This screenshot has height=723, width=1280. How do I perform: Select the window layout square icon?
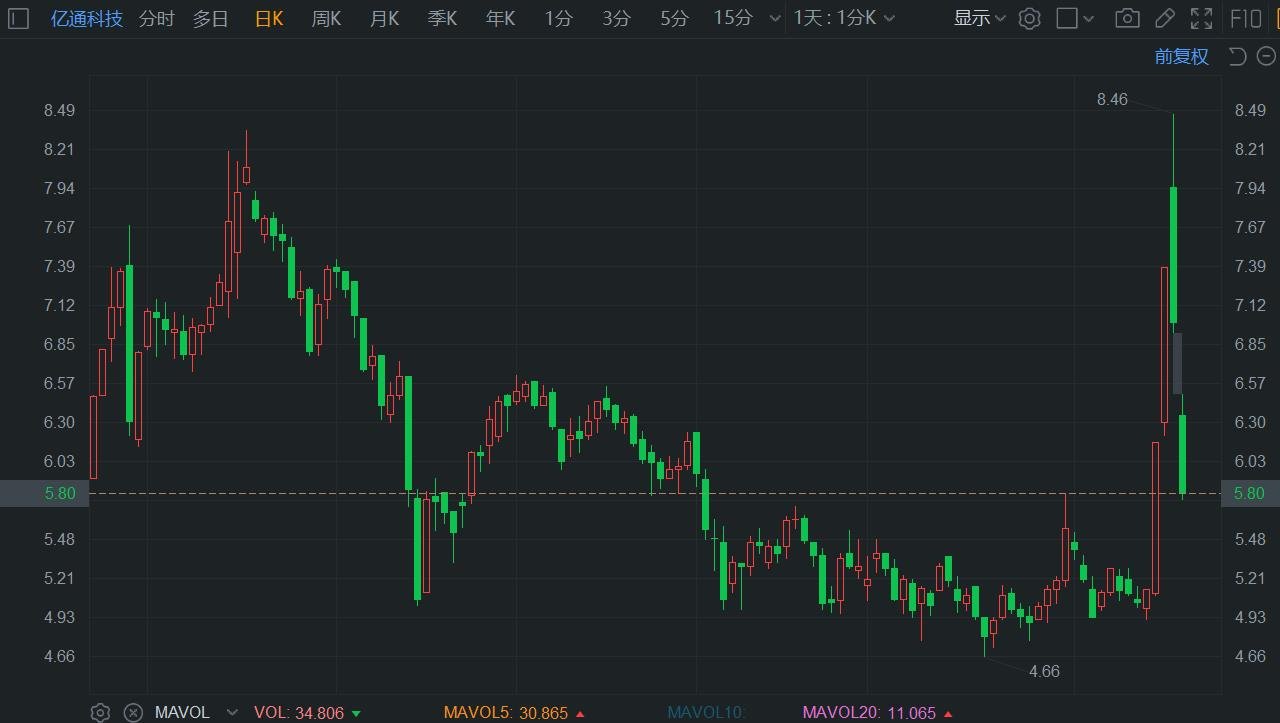pos(1067,18)
